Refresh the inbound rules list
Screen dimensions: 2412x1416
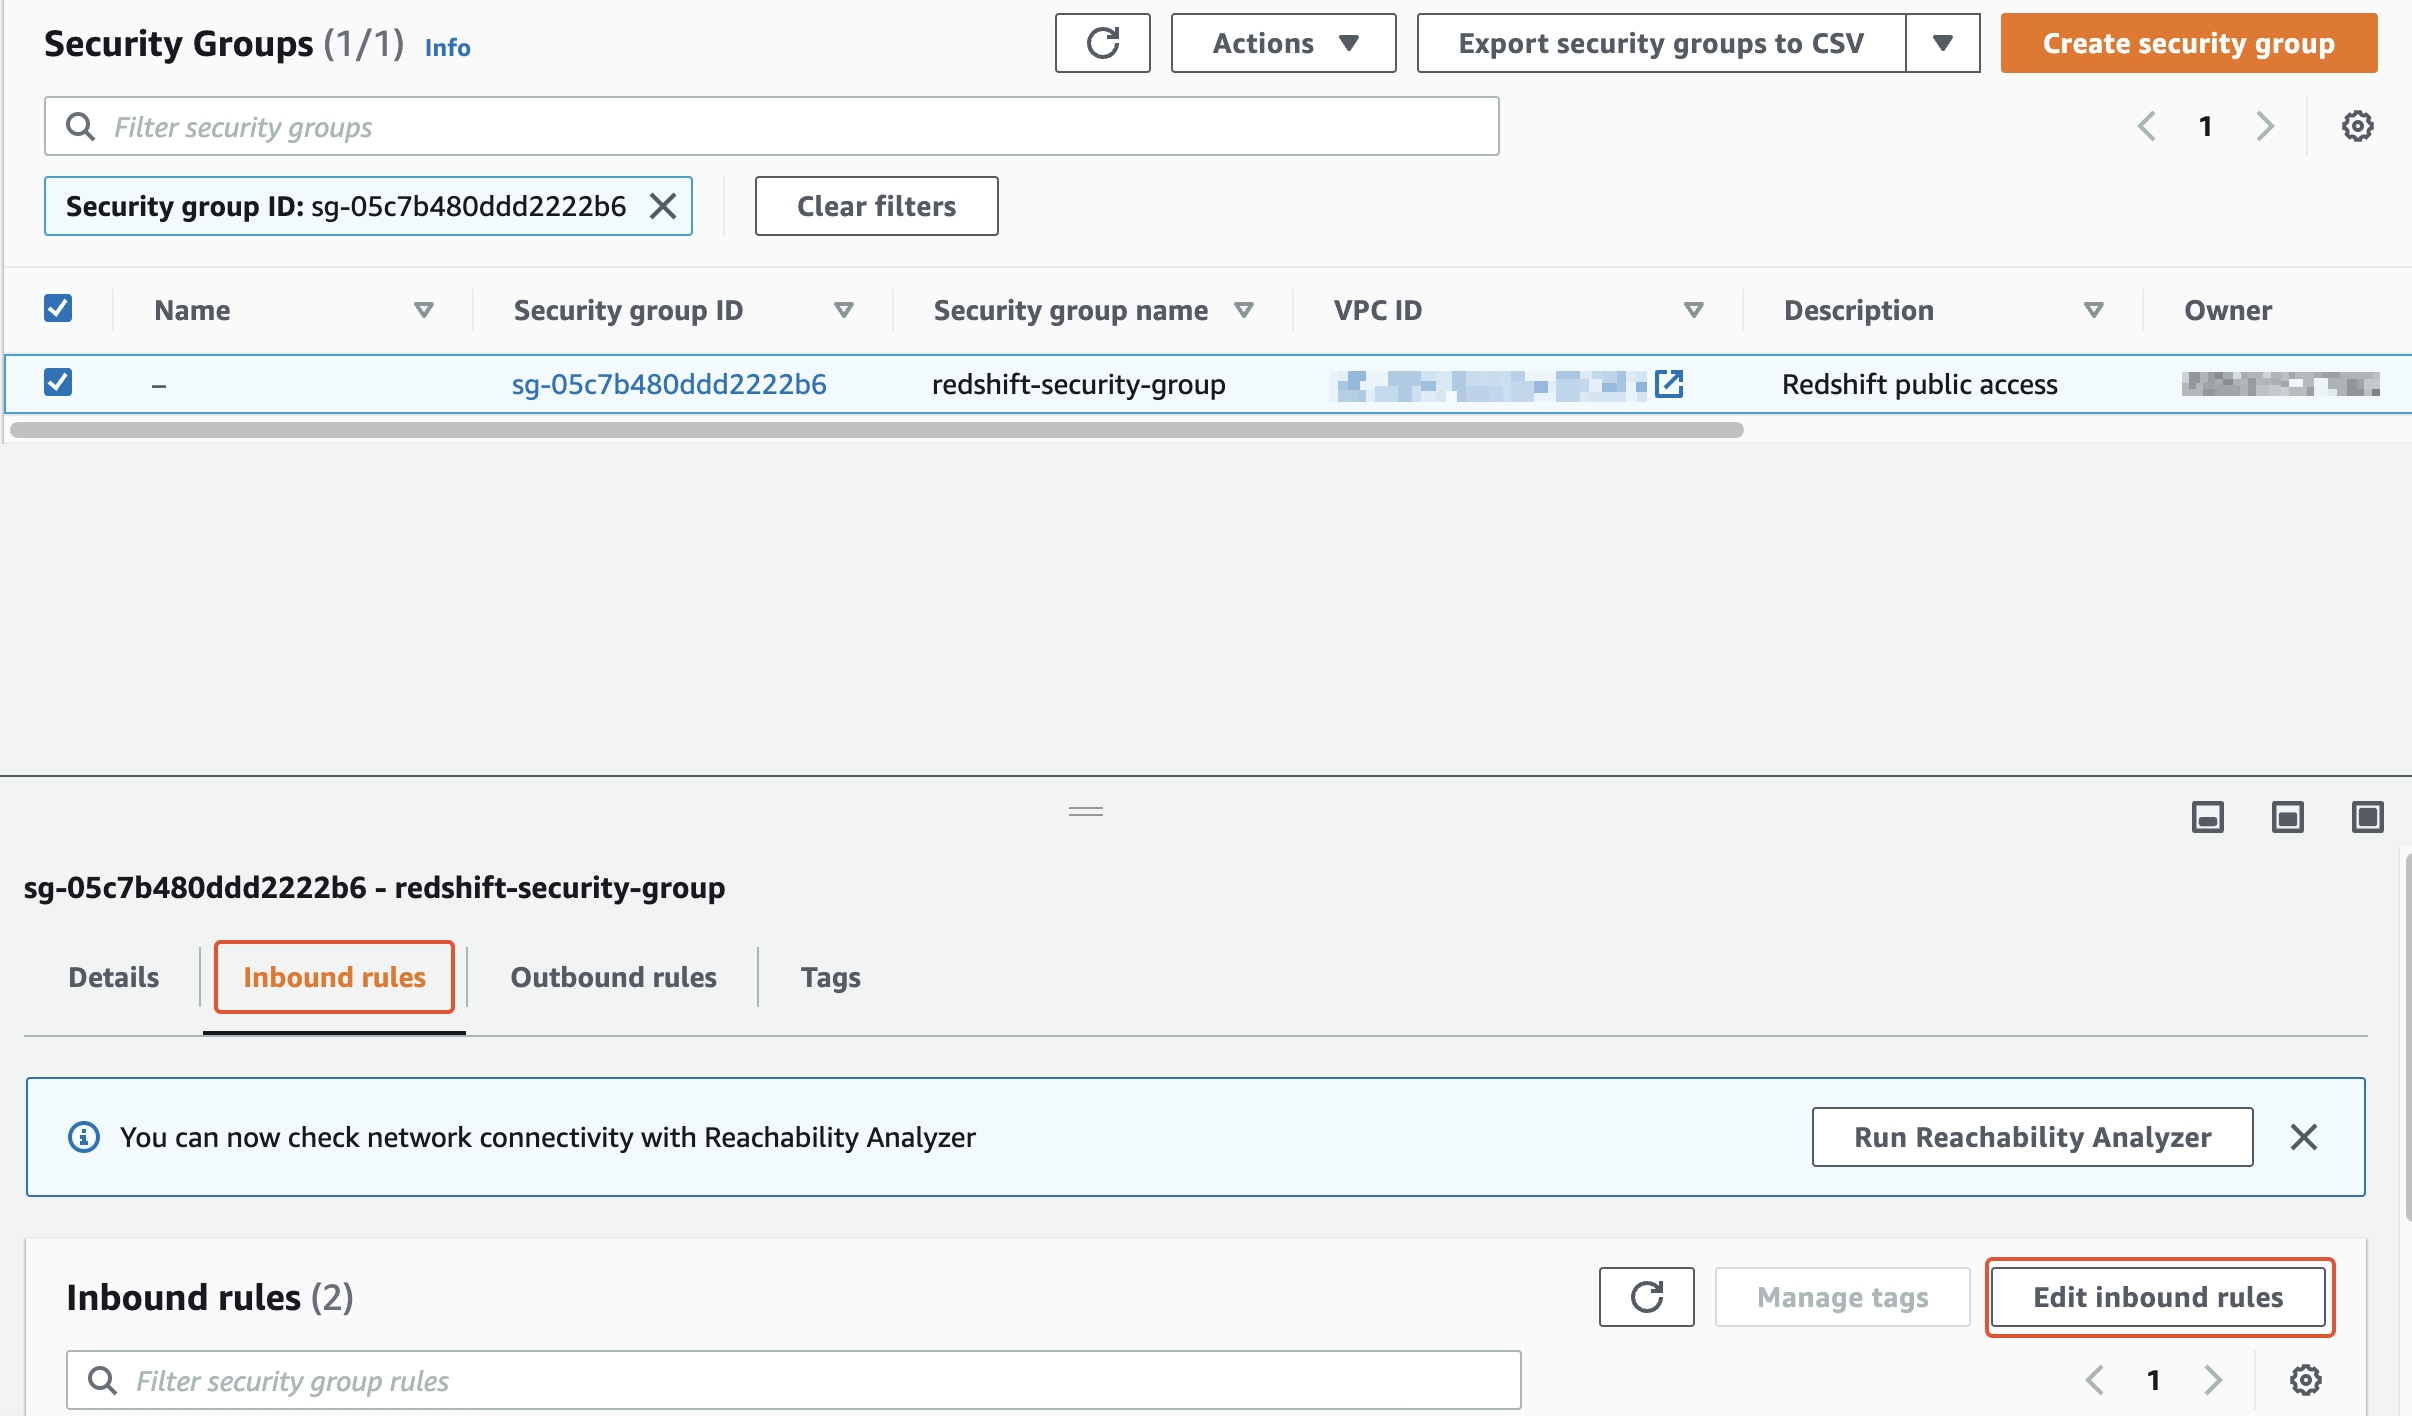pos(1646,1297)
